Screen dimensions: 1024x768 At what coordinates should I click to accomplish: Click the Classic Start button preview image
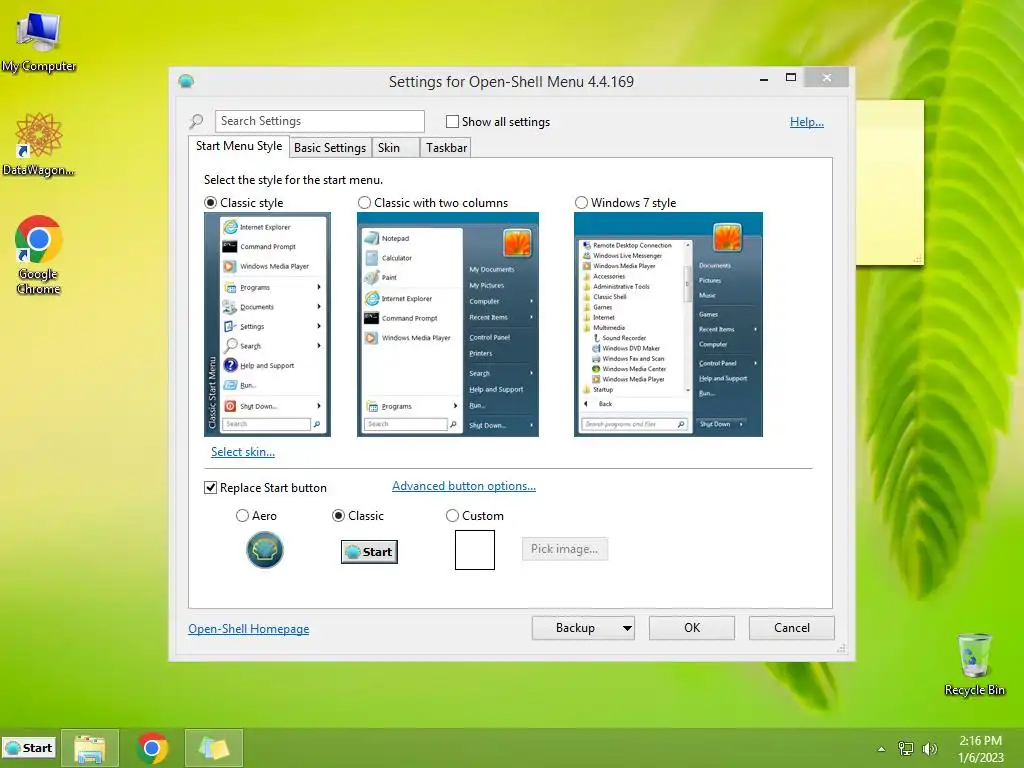[369, 552]
